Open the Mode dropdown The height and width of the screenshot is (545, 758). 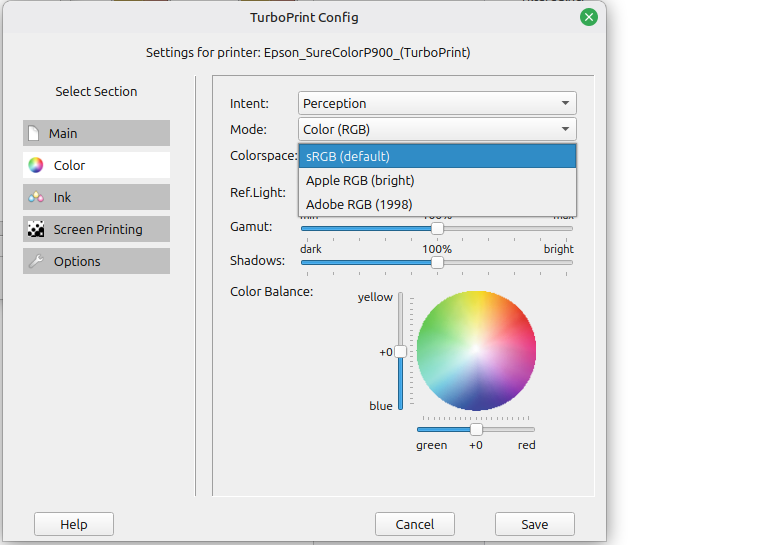437,129
